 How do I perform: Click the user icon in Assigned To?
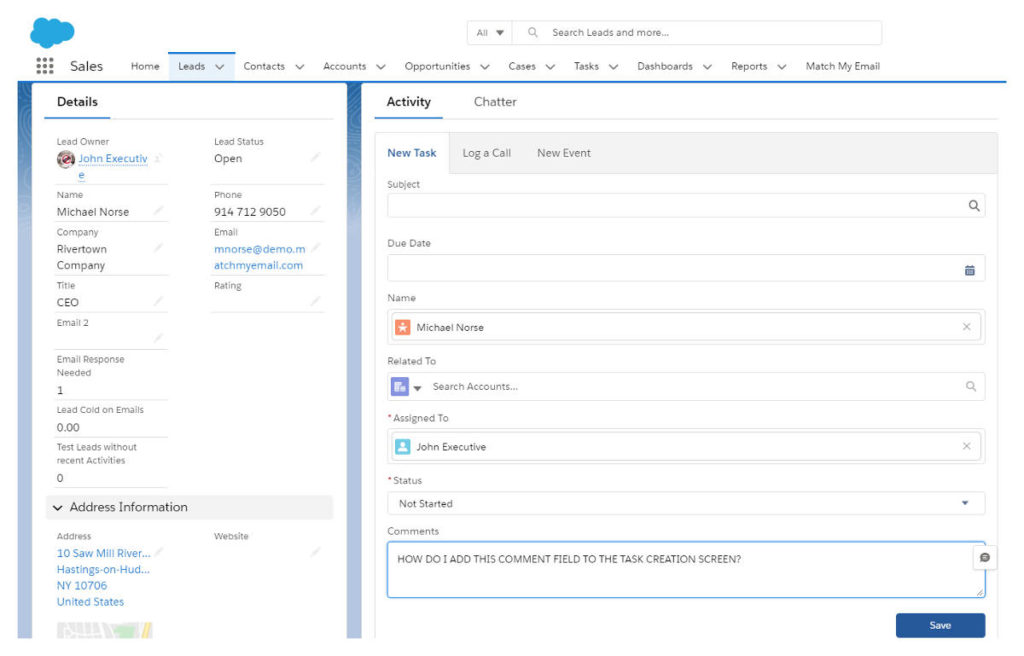[403, 447]
